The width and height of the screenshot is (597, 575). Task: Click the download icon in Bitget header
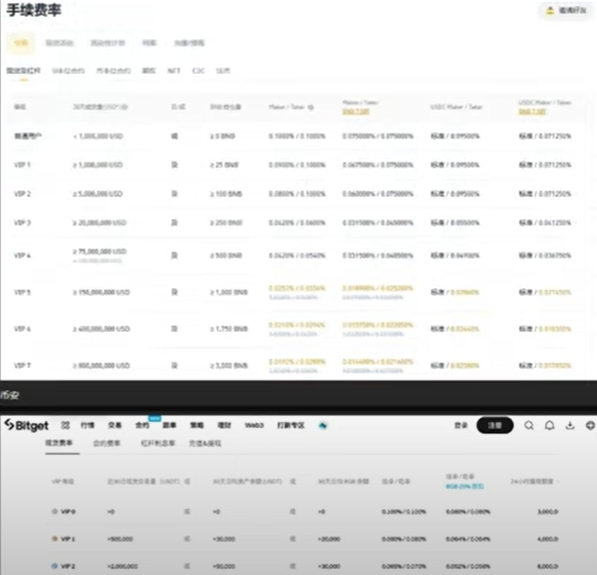570,425
